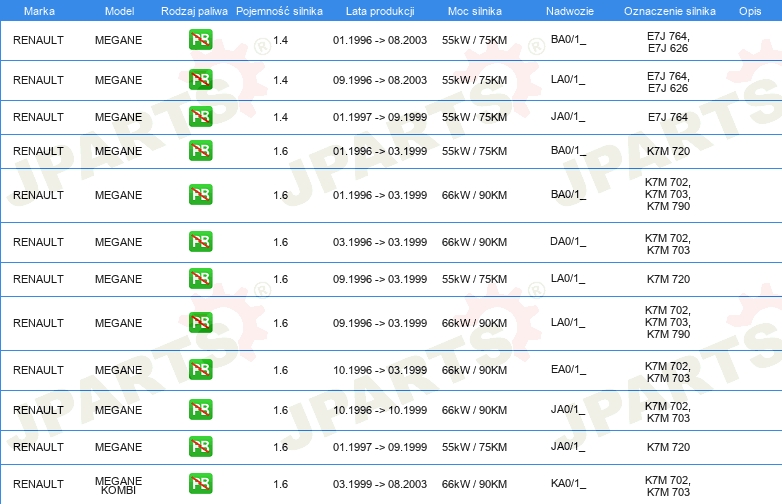Select 1.6 capacity in the EA0/1_ row
The image size is (782, 504).
point(280,370)
